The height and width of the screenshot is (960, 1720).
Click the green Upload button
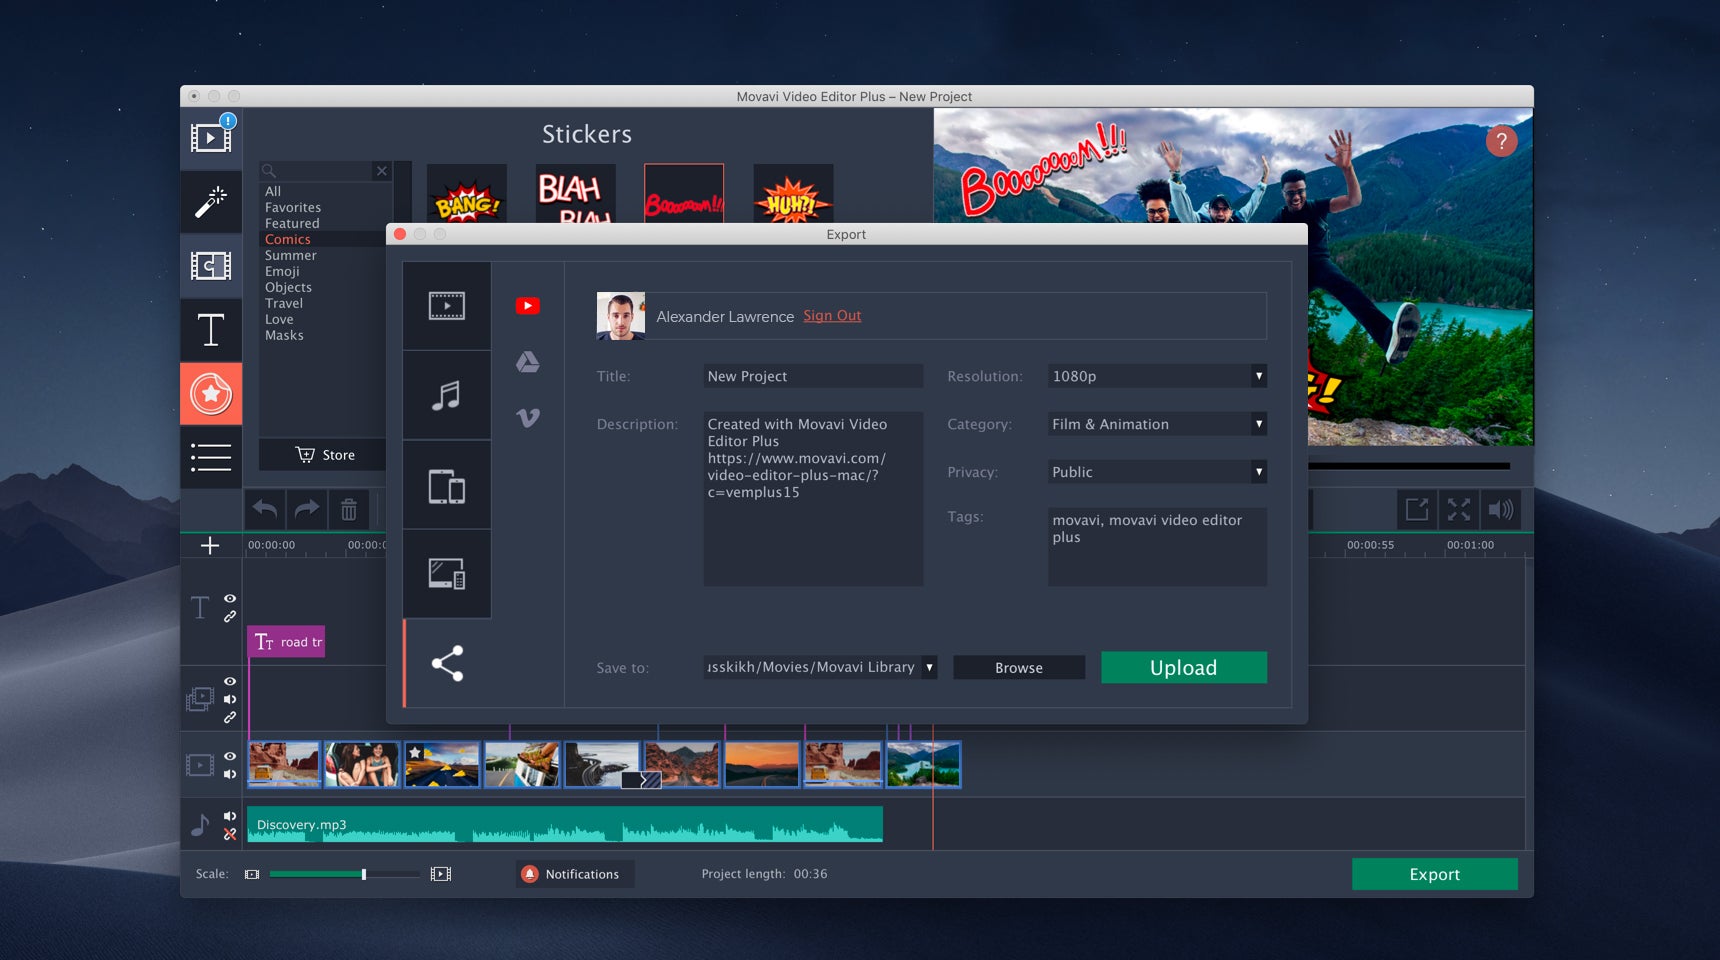1184,667
